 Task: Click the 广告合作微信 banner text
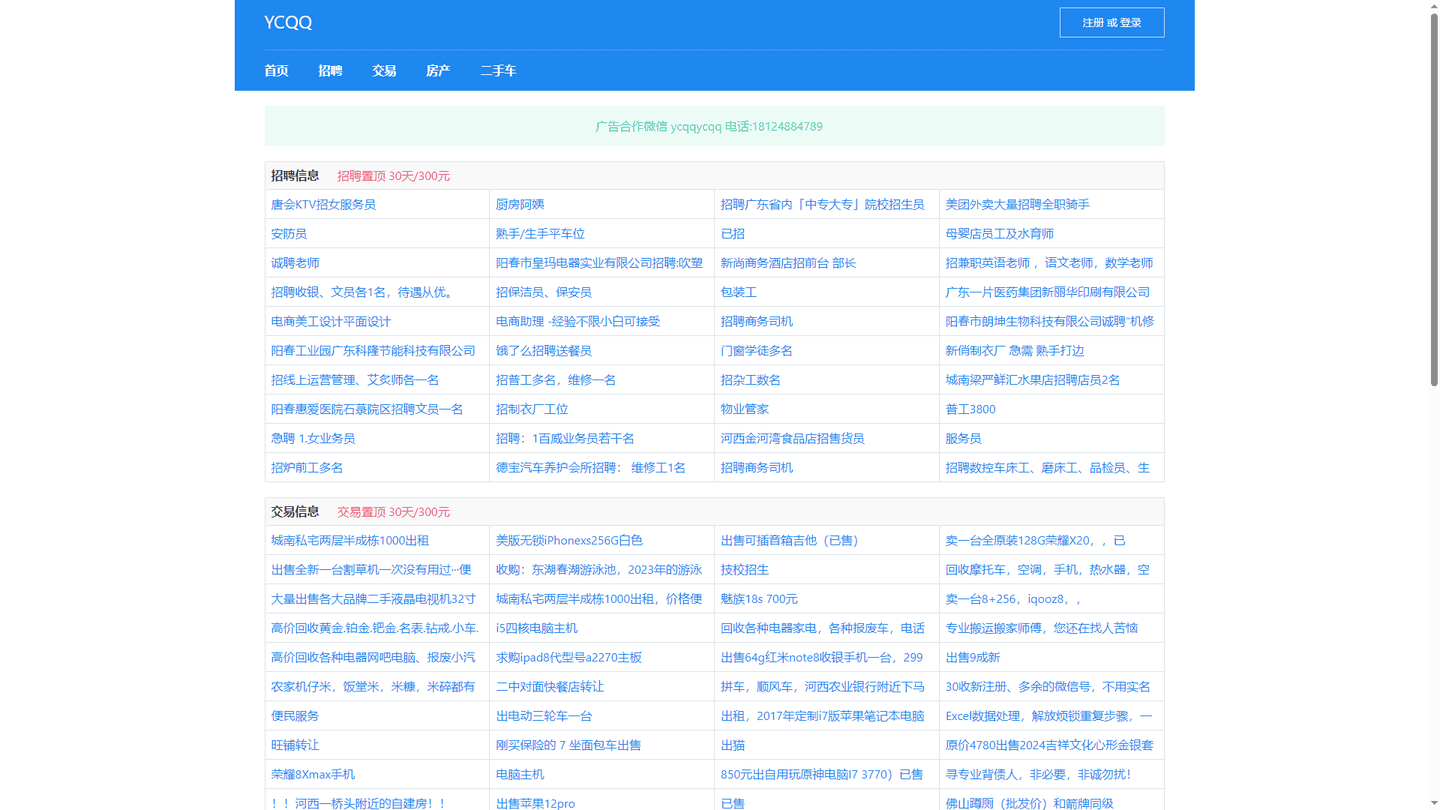(x=709, y=127)
